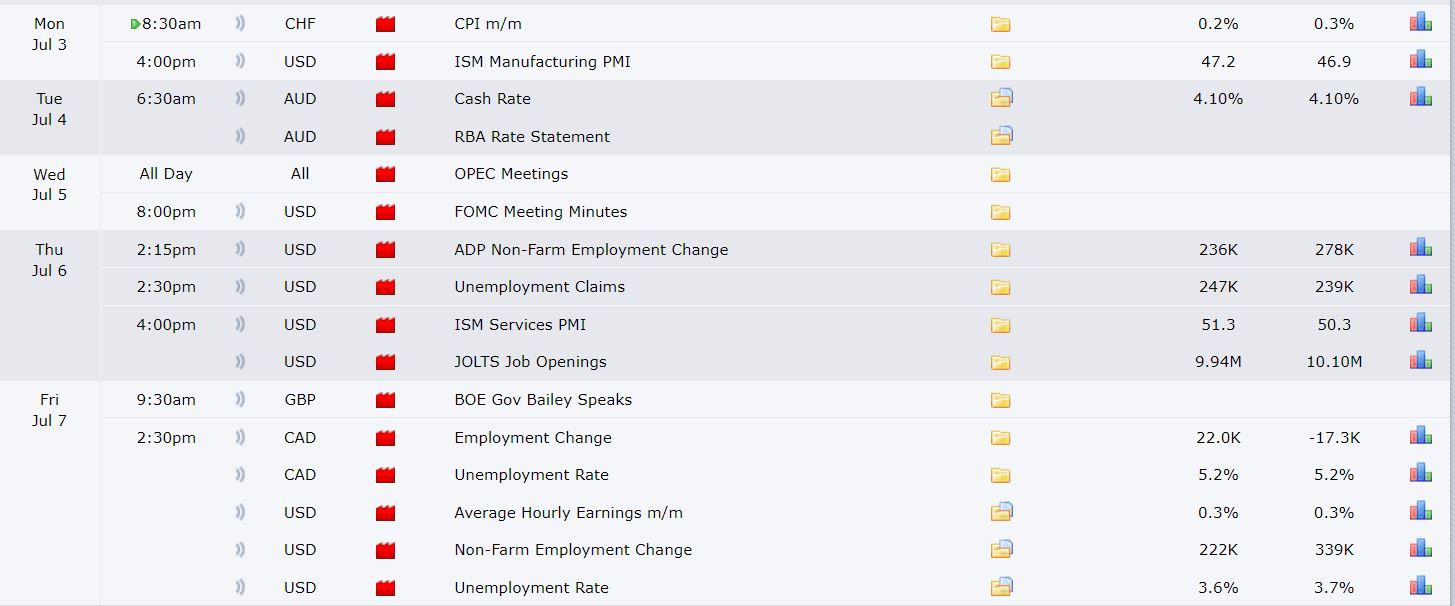Toggle sound alert for ISM Services PMI
The height and width of the screenshot is (606, 1455).
(241, 325)
